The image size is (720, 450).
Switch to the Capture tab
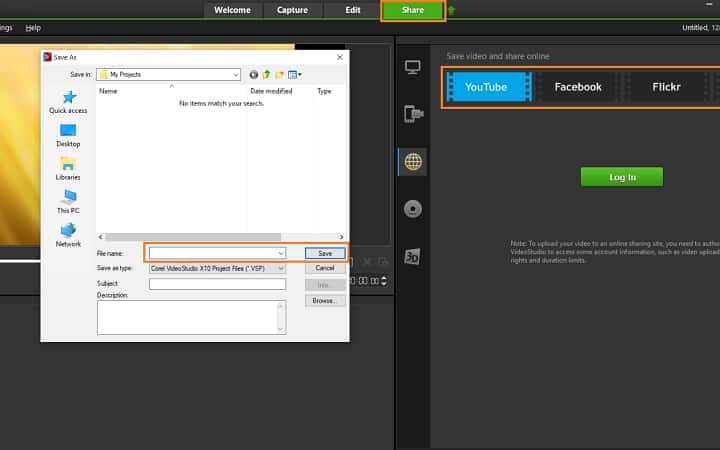coord(292,10)
